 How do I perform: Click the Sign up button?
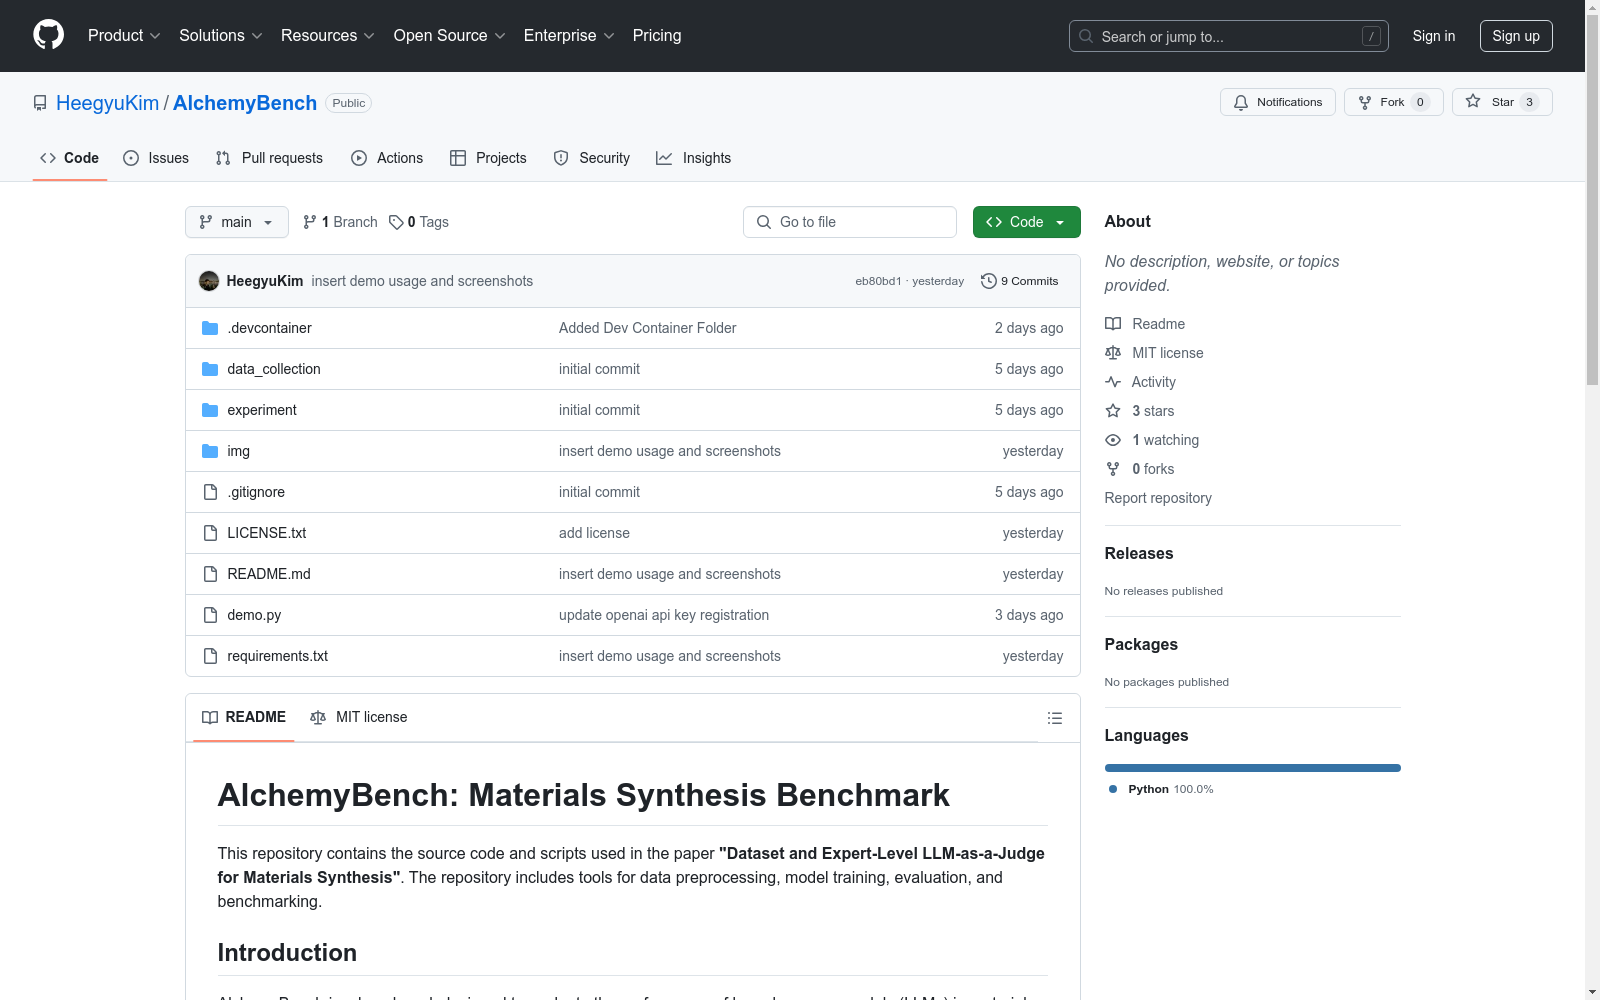tap(1516, 36)
